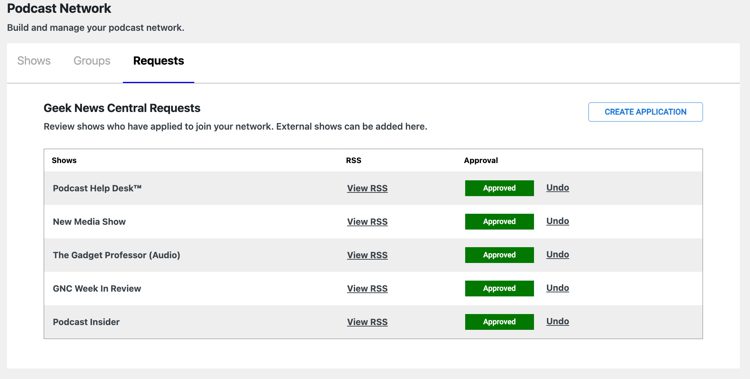This screenshot has width=750, height=379.
Task: Open the Groups tab
Action: click(x=92, y=61)
